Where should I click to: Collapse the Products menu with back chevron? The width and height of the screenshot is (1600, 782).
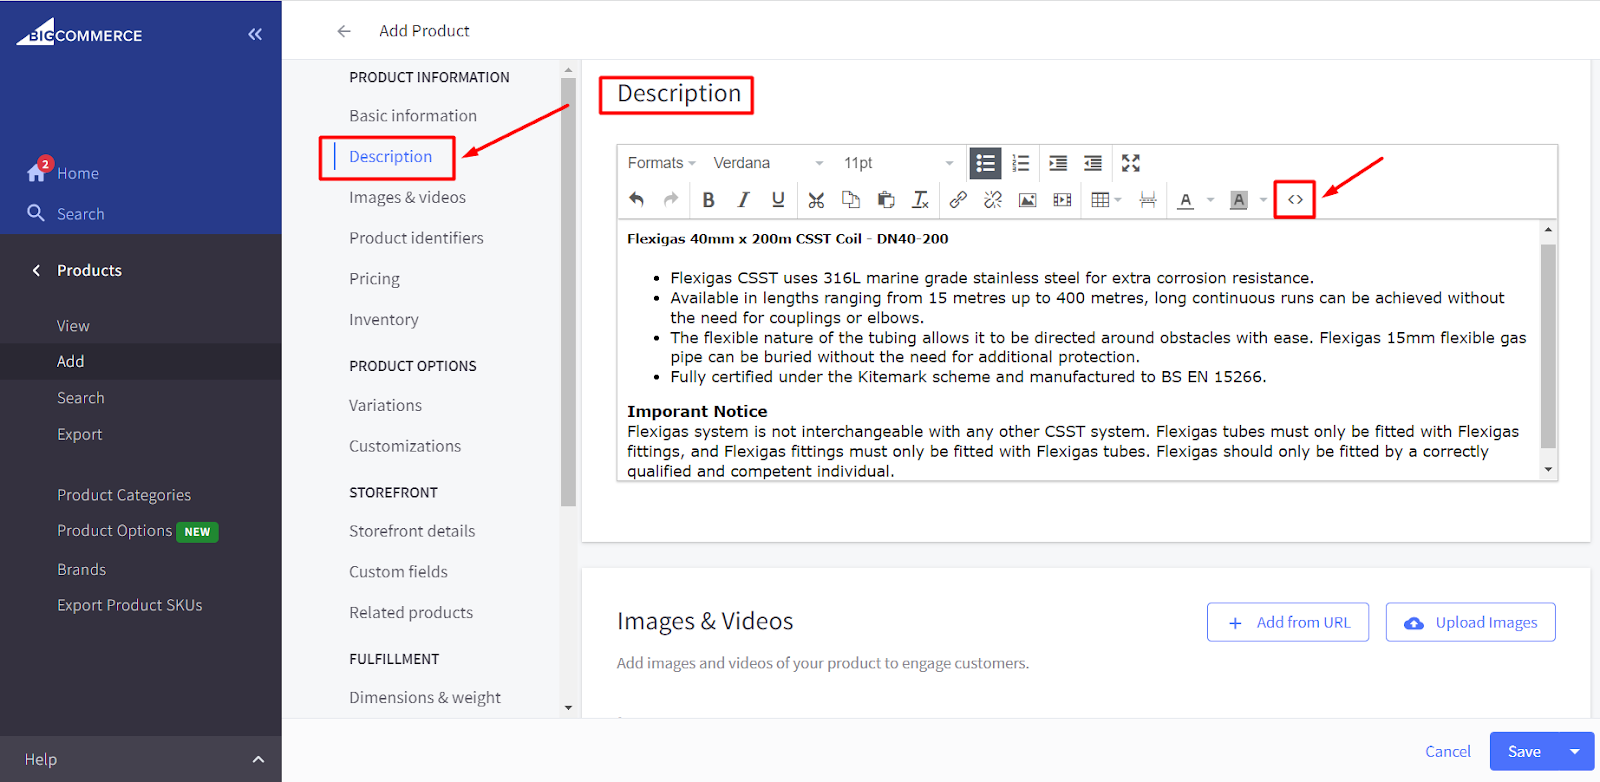tap(36, 271)
